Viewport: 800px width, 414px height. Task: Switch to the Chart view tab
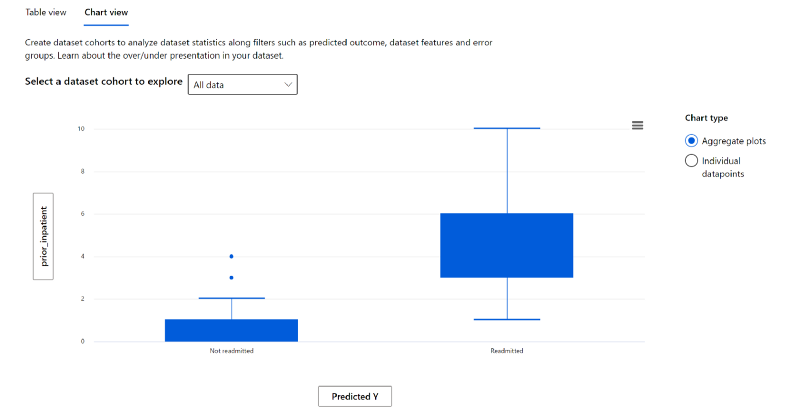click(106, 12)
